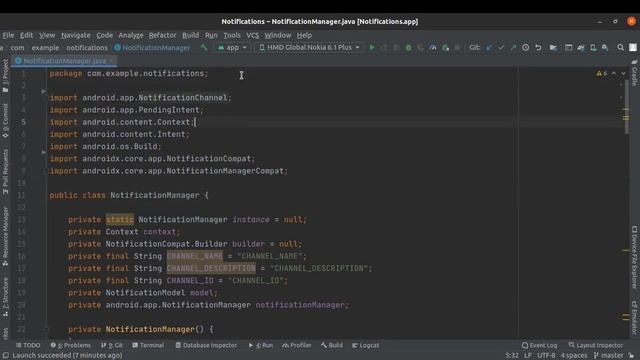Open the Refactor menu
The height and width of the screenshot is (360, 640).
[162, 35]
